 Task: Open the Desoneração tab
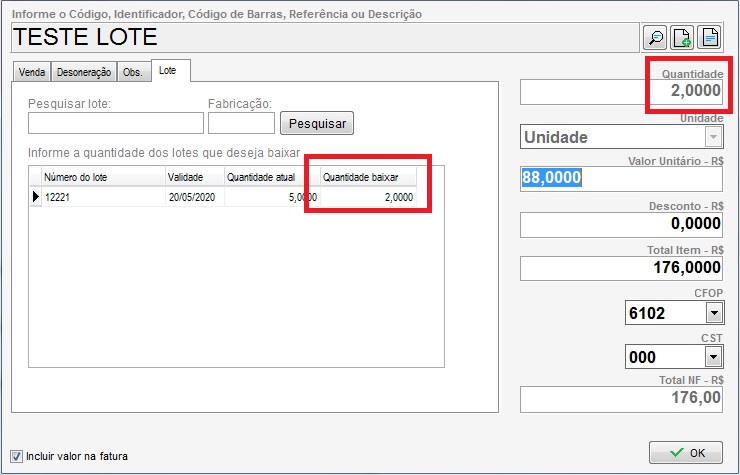(x=84, y=73)
